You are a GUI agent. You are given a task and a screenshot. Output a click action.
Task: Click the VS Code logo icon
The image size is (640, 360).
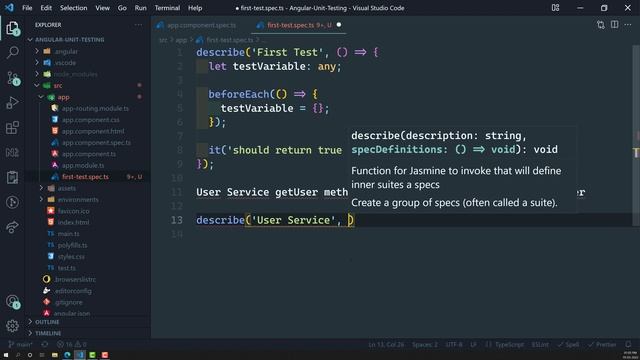click(9, 7)
